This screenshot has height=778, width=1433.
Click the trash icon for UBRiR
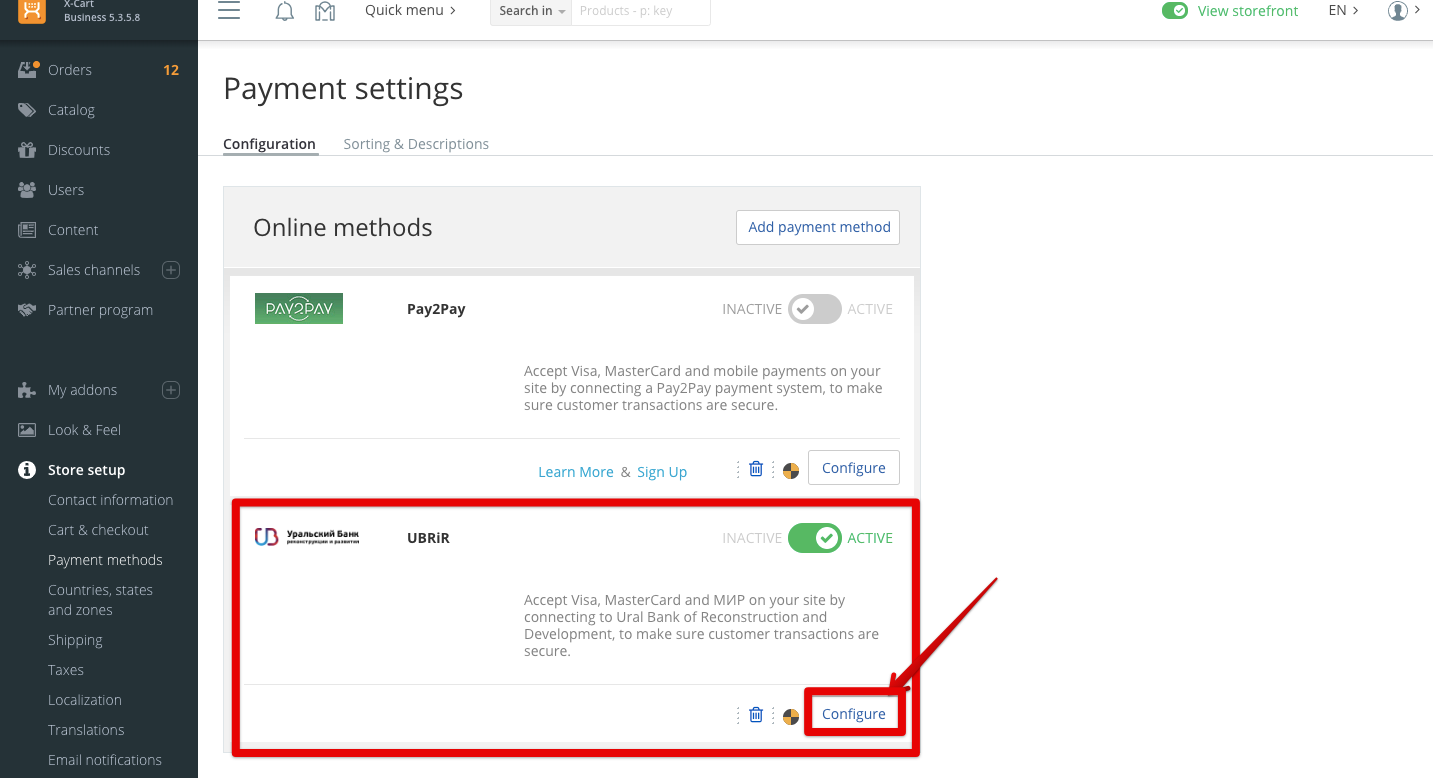click(x=756, y=715)
